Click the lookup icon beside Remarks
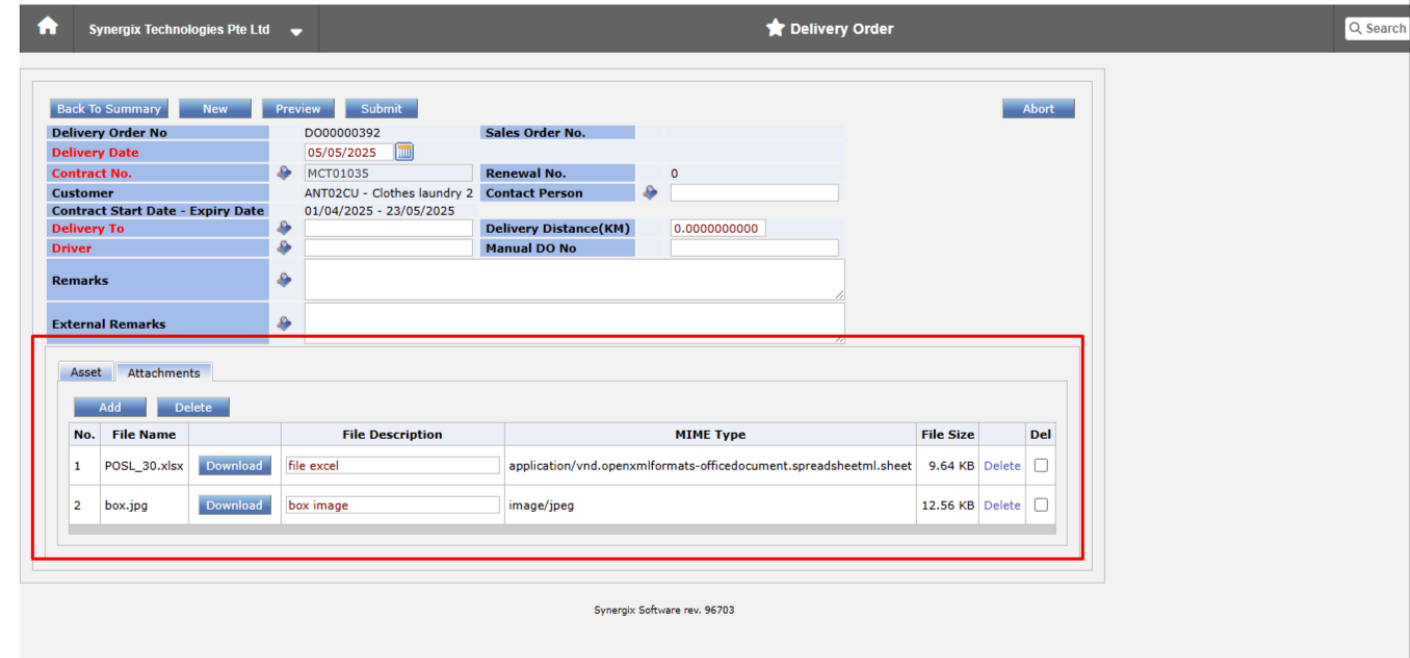Viewport: 1410px width, 658px height. click(284, 279)
